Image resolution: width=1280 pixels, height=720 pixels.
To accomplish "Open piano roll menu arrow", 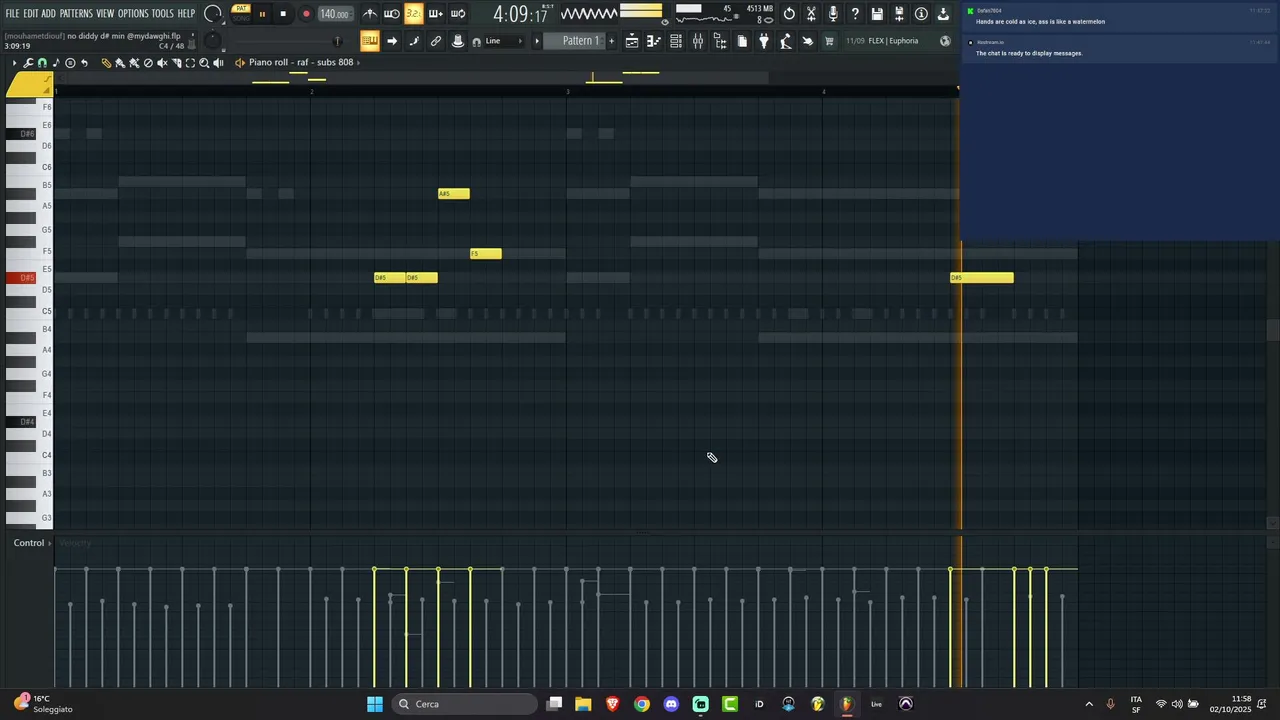I will point(14,63).
